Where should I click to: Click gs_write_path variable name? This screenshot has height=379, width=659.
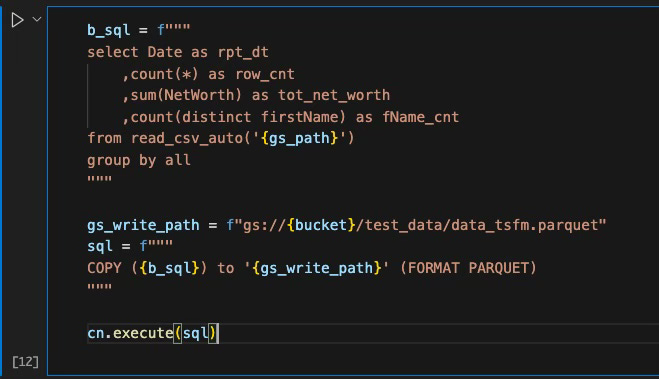143,225
